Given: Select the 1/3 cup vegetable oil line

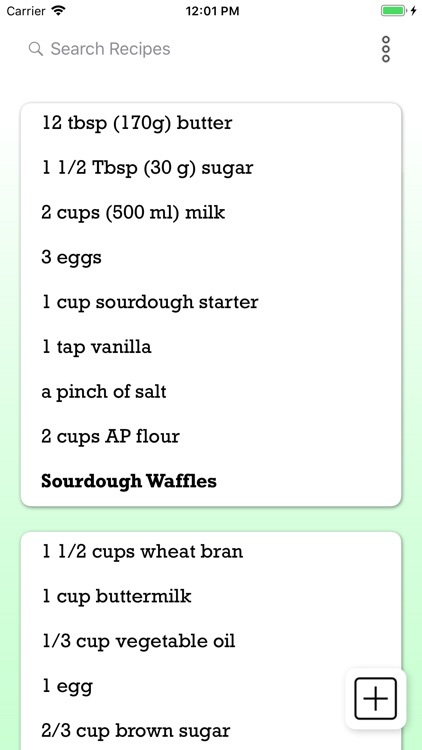Looking at the screenshot, I should (139, 641).
